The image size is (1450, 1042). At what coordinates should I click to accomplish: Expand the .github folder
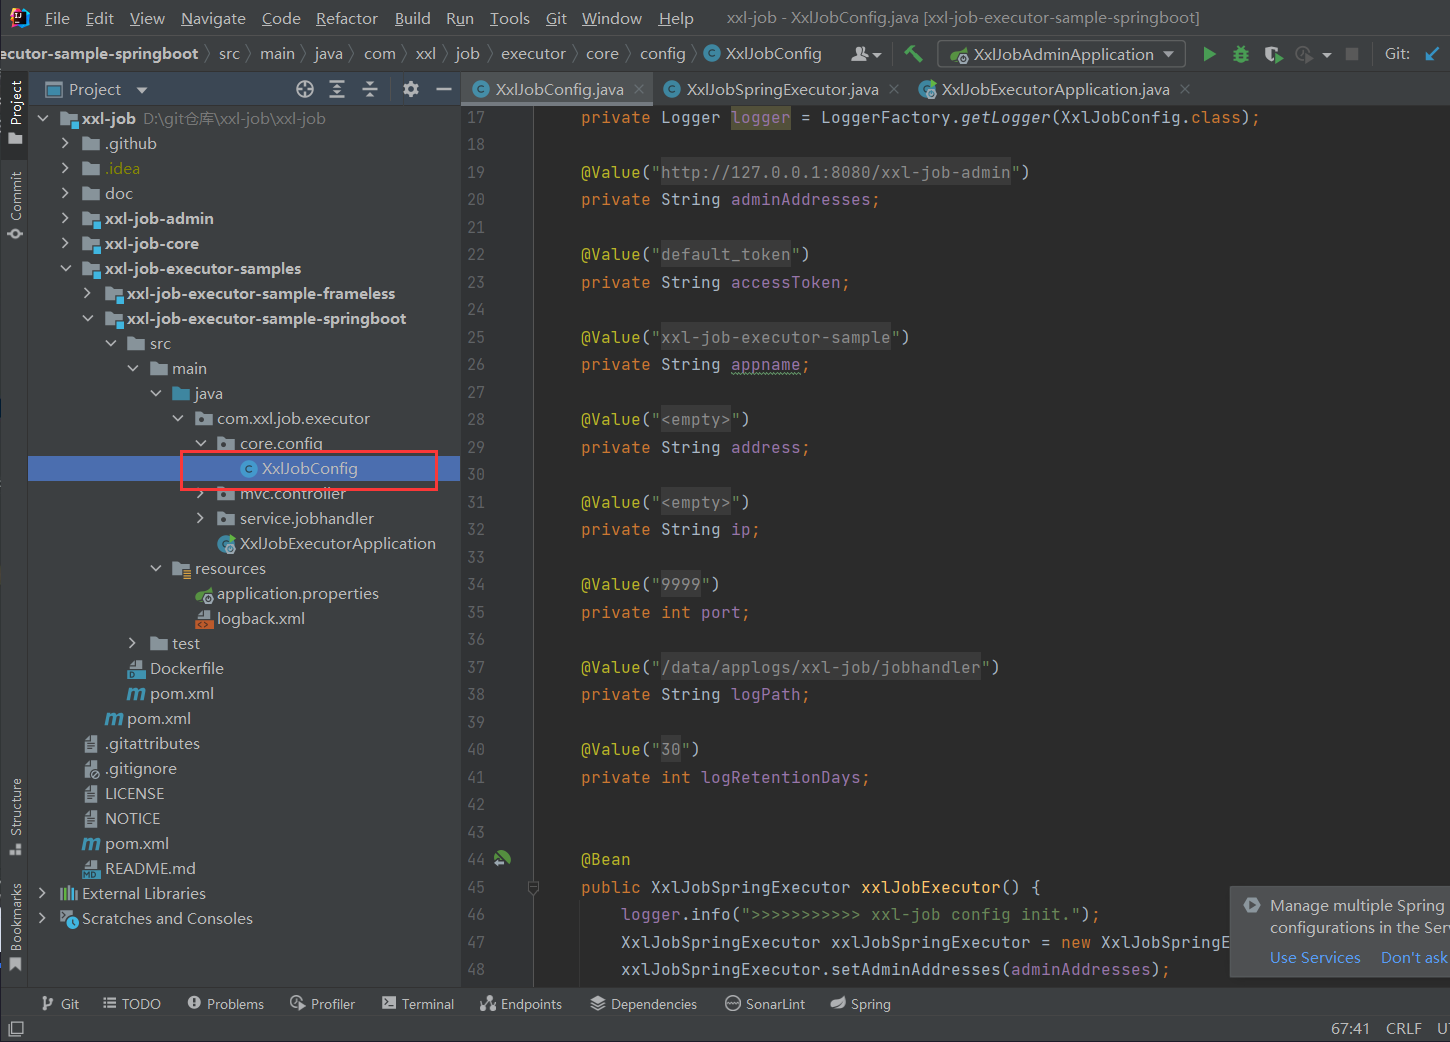tap(65, 143)
